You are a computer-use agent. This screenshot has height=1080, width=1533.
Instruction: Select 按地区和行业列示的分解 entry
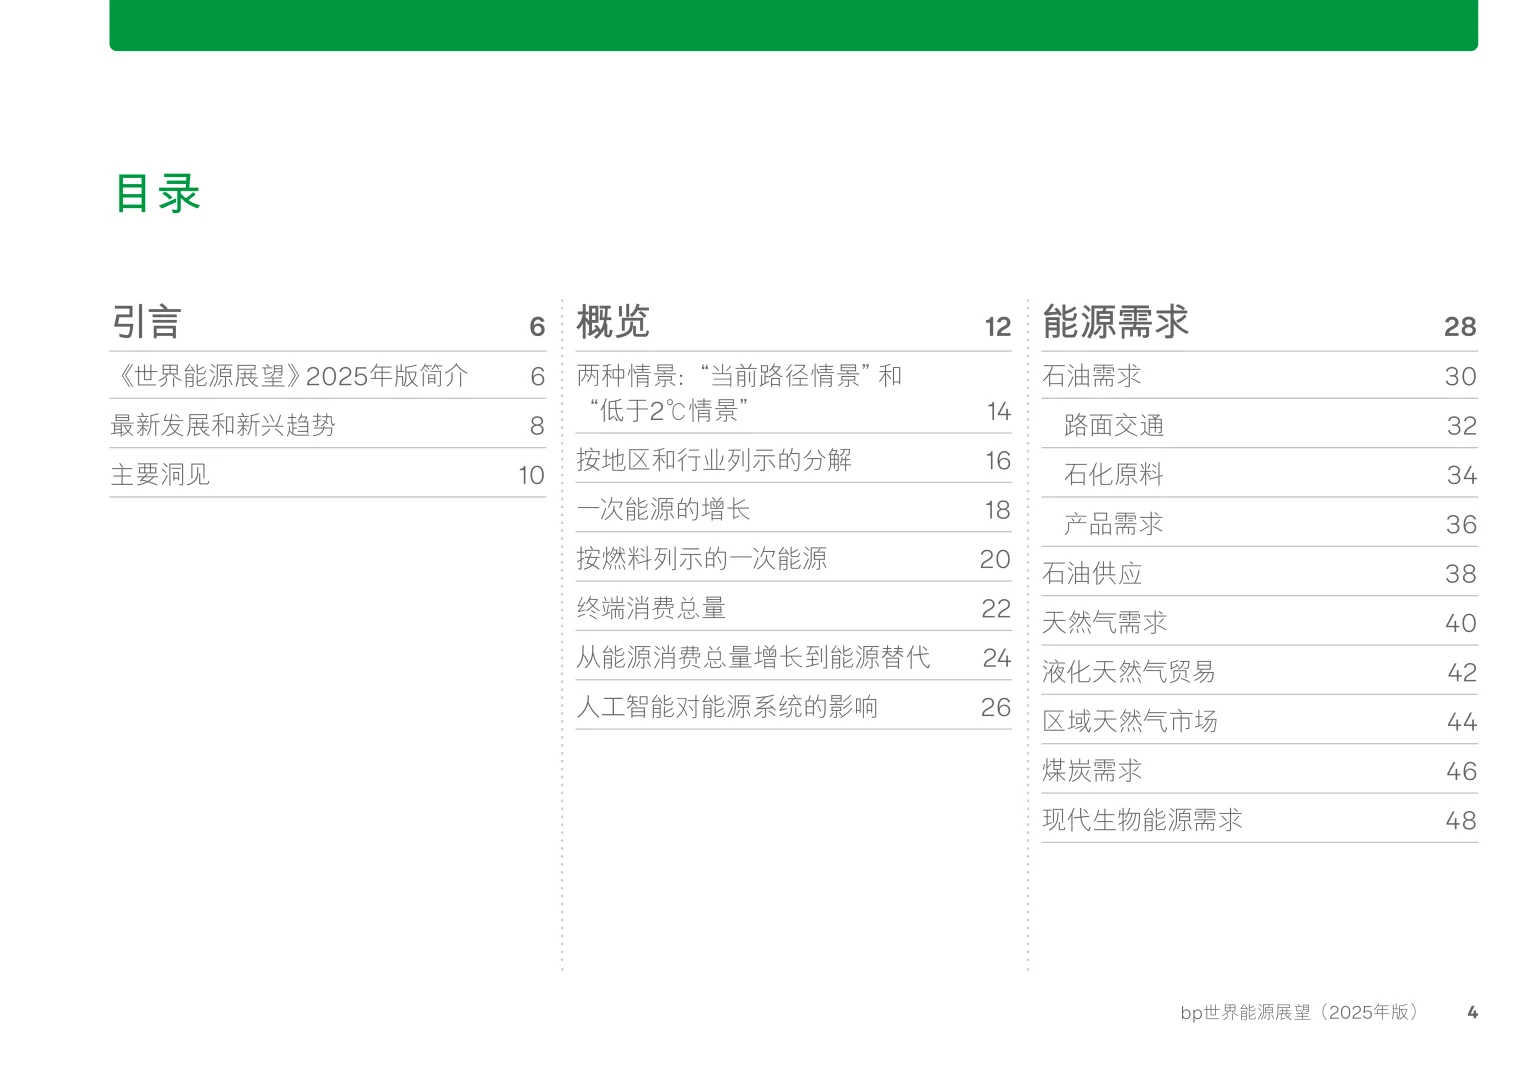(717, 460)
